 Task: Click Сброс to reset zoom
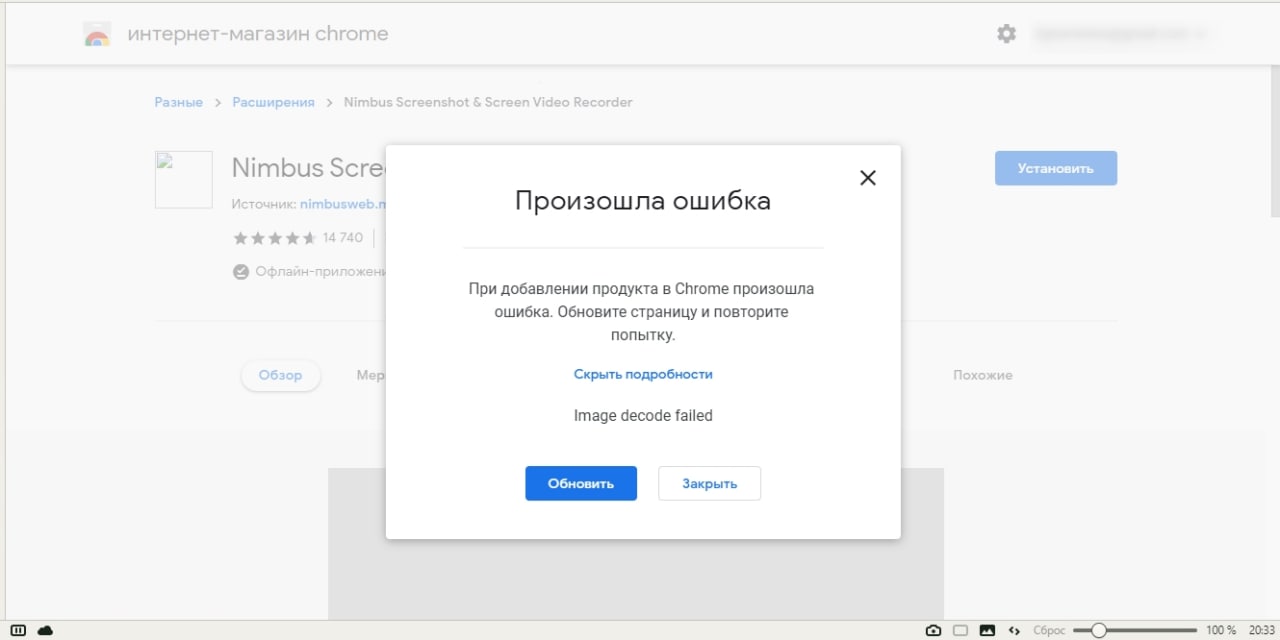pos(1048,631)
